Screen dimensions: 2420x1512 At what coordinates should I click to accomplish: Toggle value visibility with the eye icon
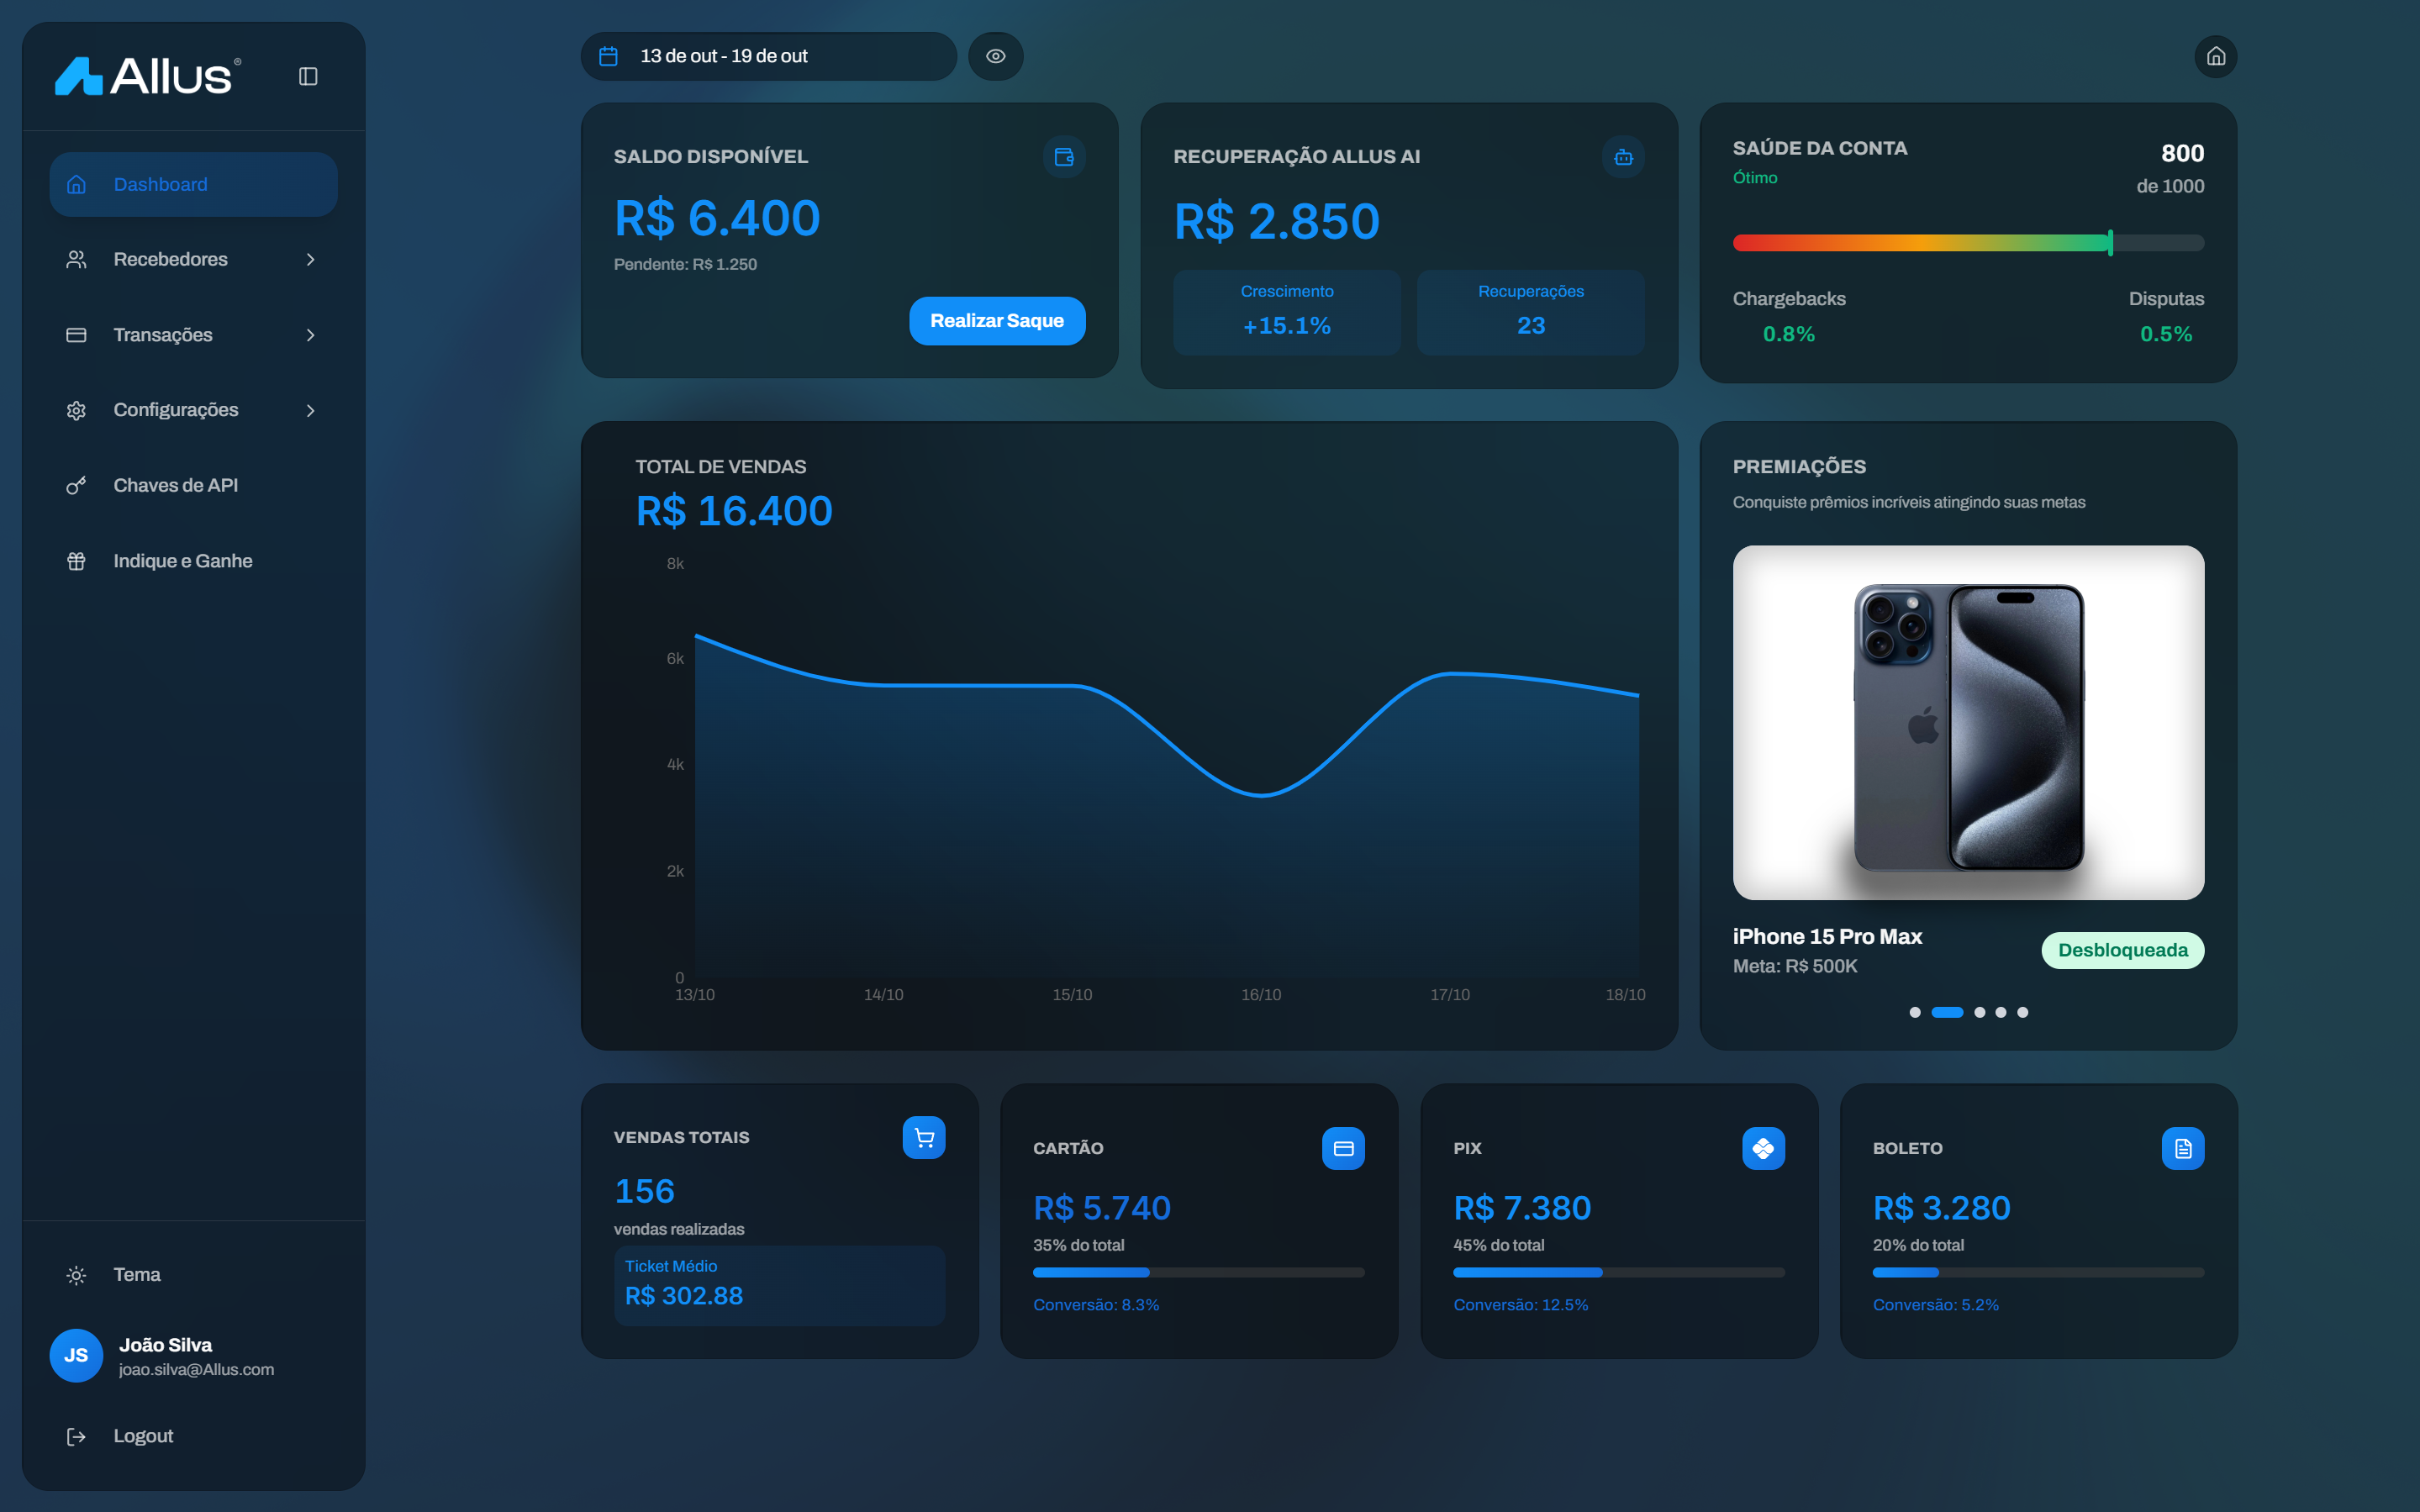coord(995,57)
